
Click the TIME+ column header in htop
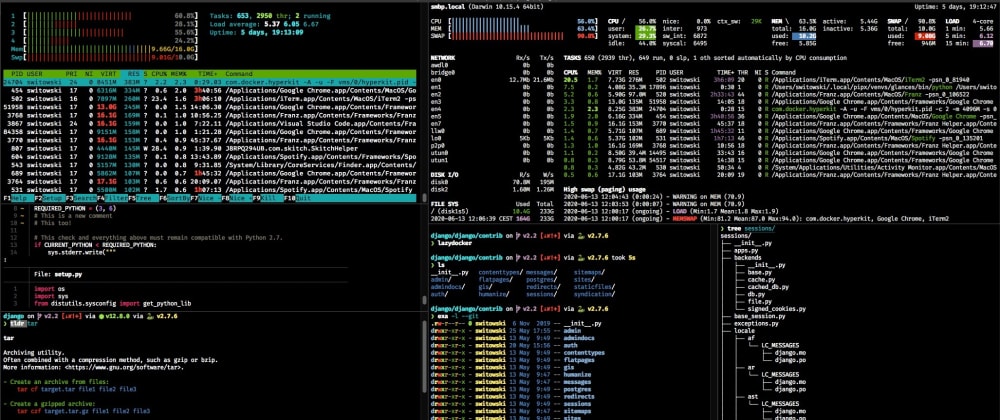click(x=207, y=74)
